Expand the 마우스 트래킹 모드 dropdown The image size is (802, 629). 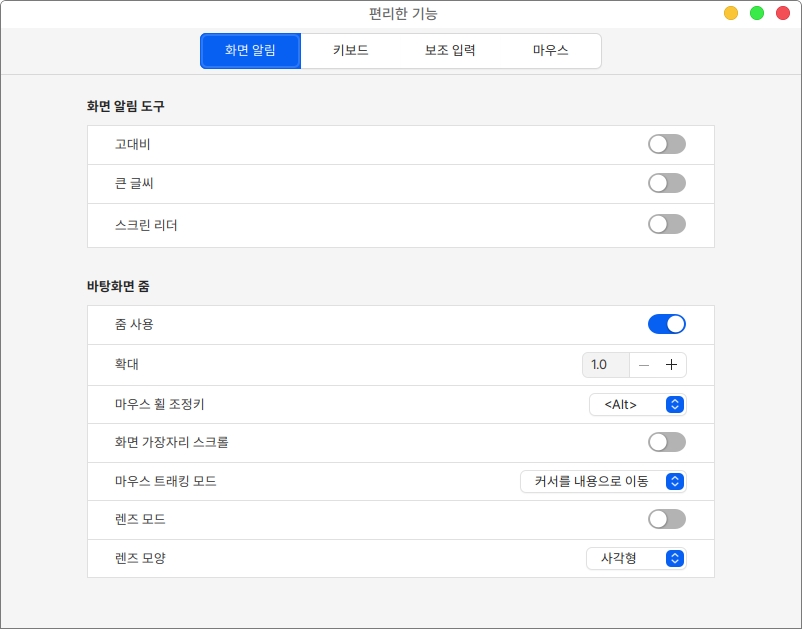point(603,481)
